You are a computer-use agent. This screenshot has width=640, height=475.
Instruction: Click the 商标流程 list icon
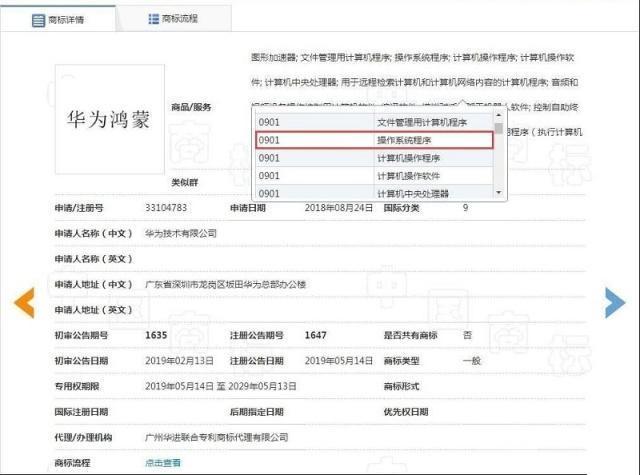pos(153,19)
